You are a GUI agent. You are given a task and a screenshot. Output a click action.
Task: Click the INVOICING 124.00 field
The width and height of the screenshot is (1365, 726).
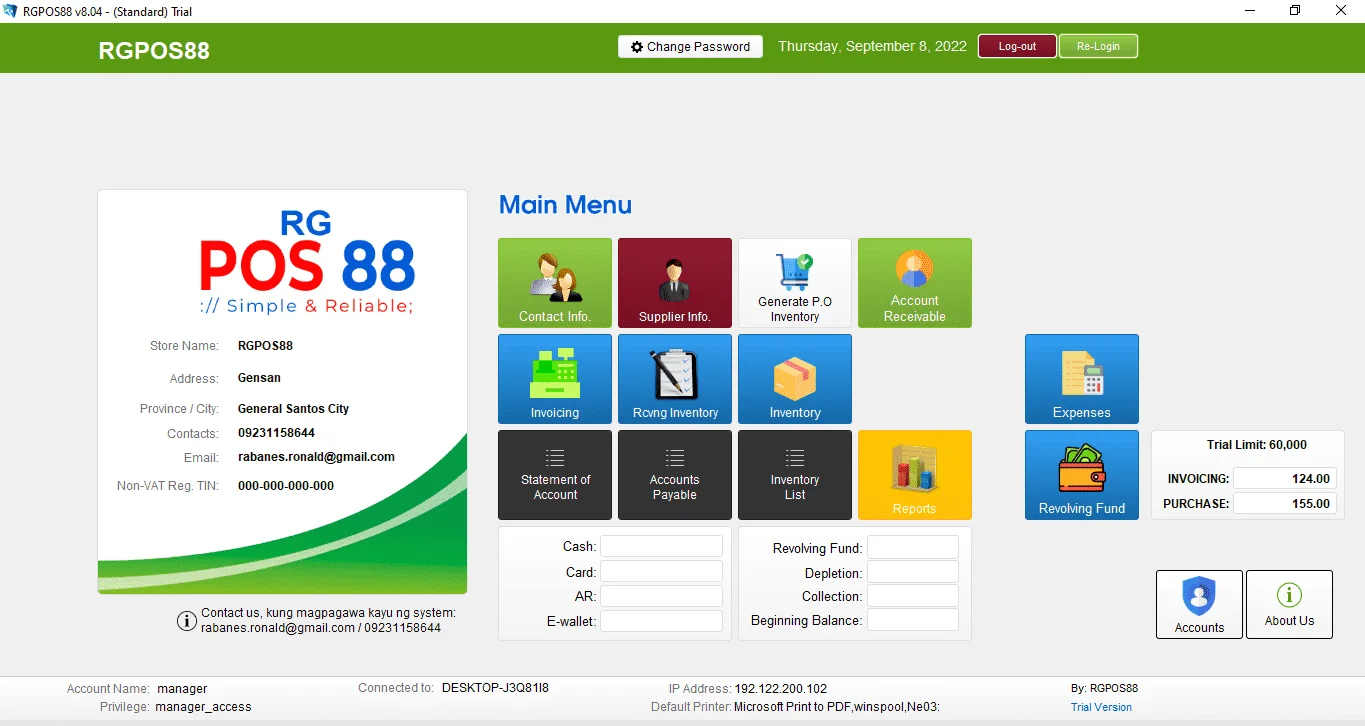click(1285, 478)
